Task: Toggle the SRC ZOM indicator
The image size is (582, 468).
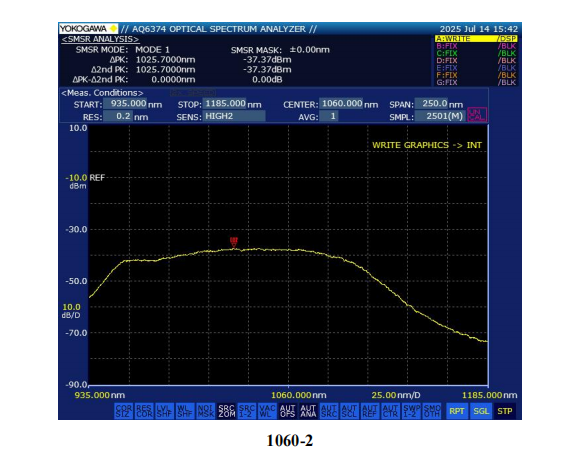Action: coord(226,411)
